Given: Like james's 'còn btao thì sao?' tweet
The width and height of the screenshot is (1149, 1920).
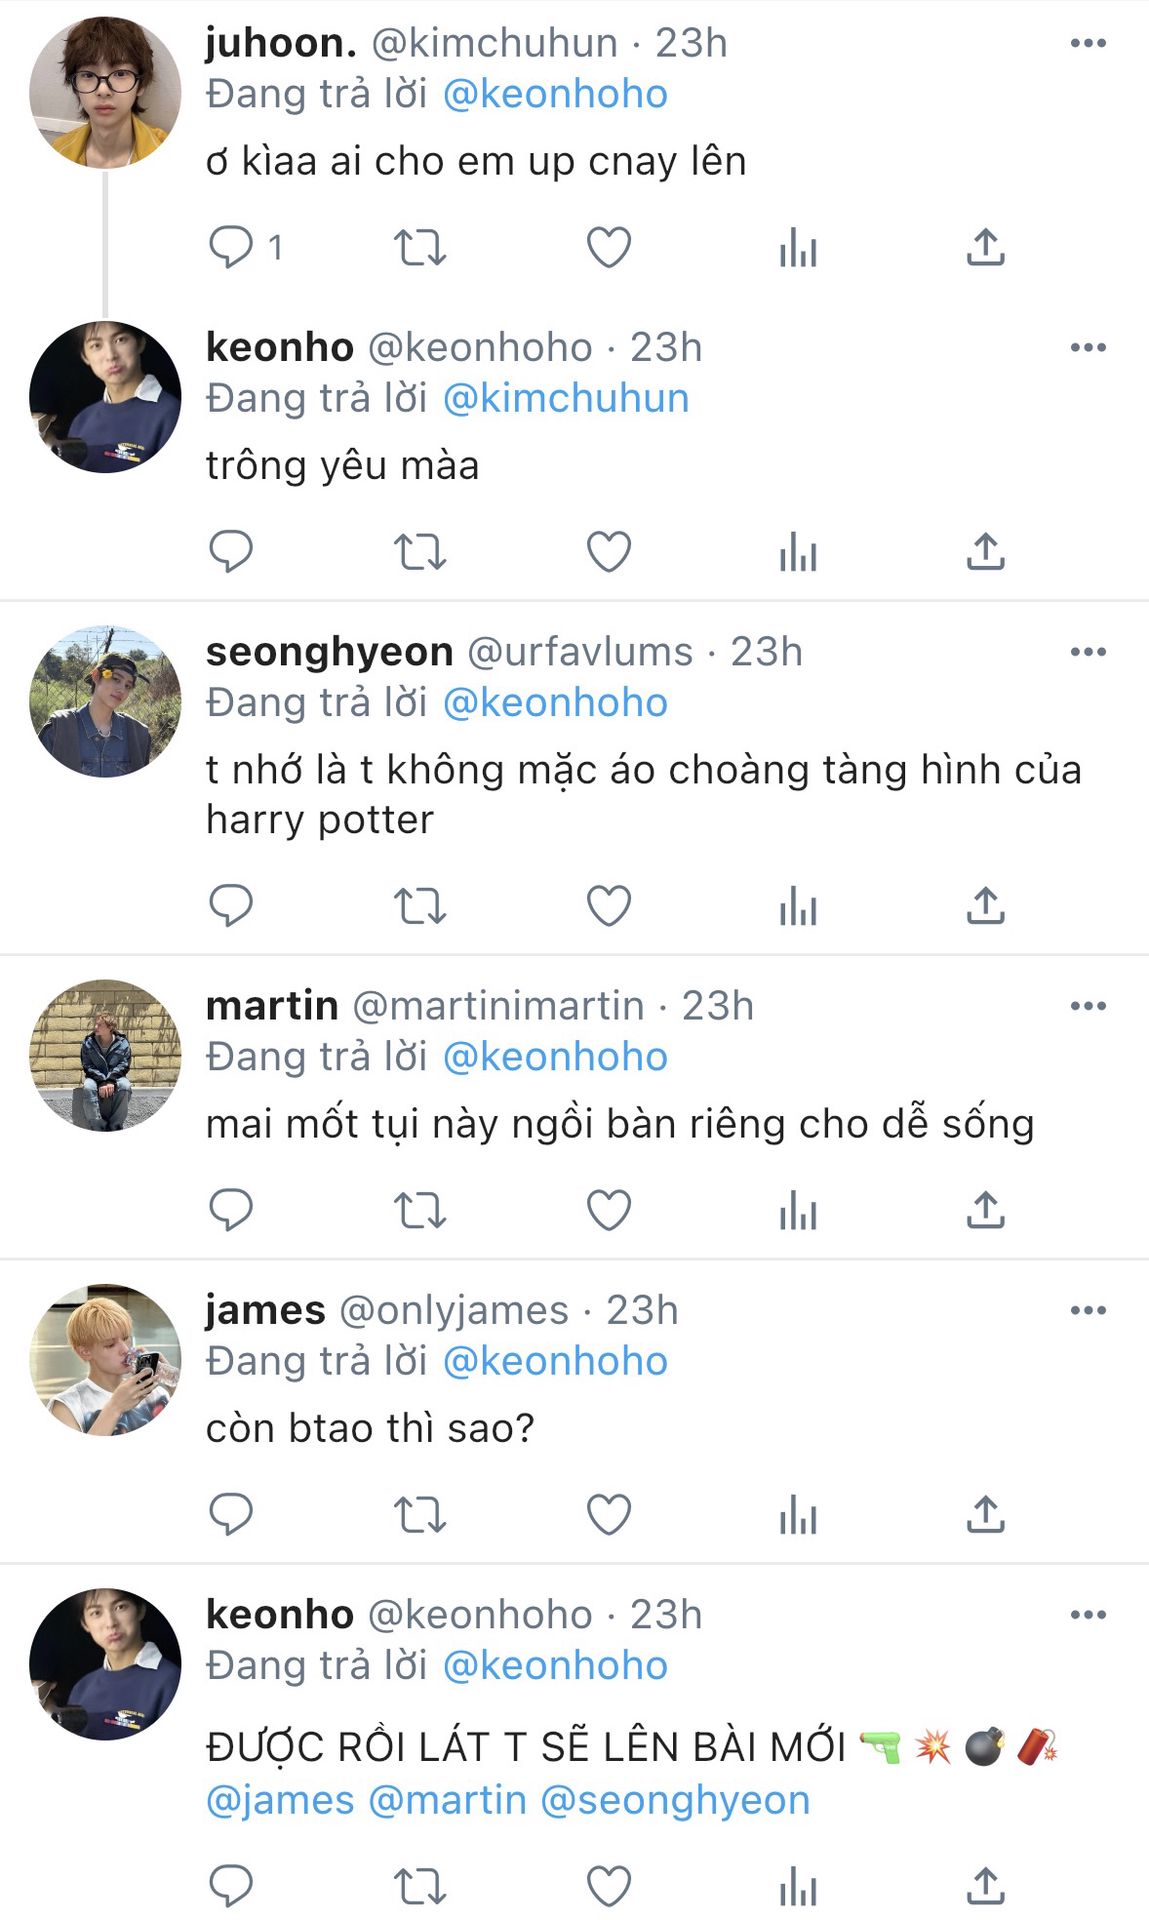Looking at the screenshot, I should point(608,1514).
